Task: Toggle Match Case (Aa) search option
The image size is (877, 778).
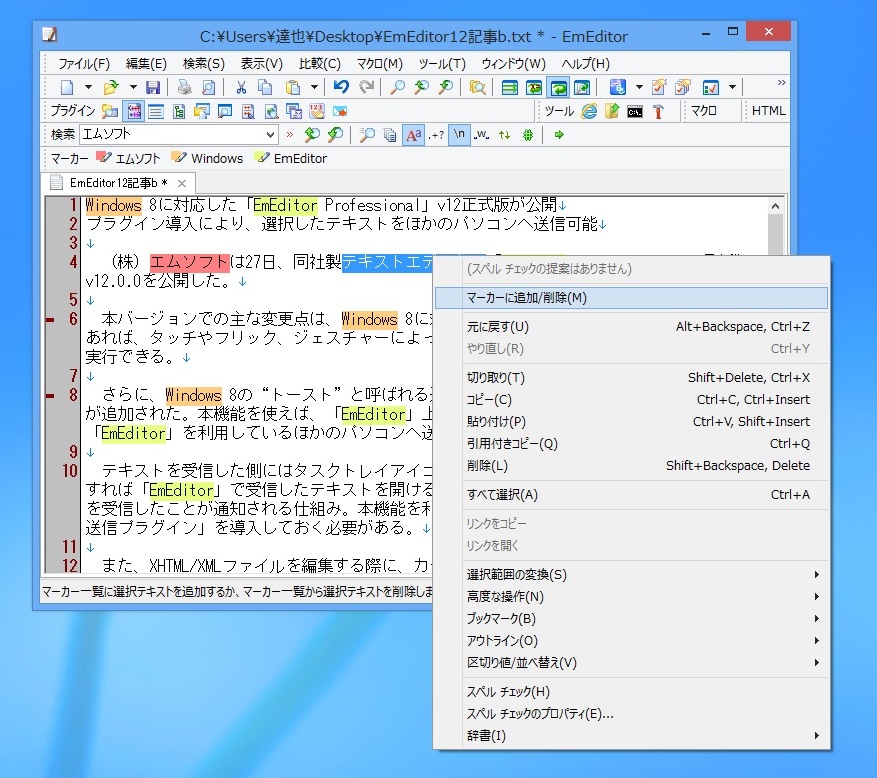Action: point(413,135)
